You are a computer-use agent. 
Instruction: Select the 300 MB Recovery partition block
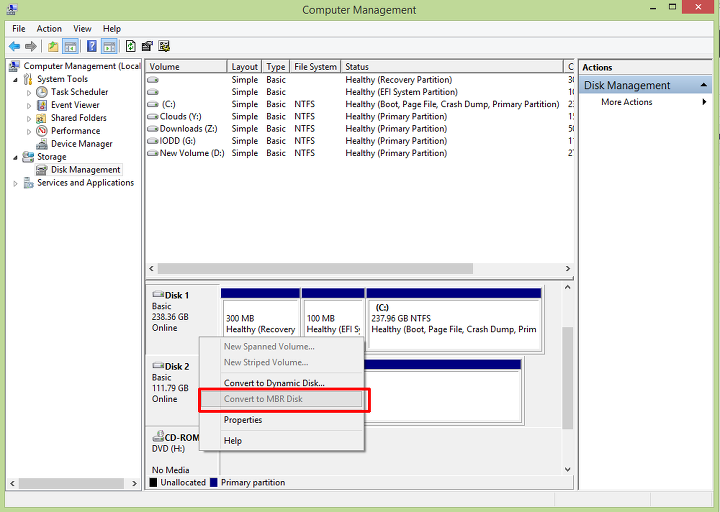[261, 319]
